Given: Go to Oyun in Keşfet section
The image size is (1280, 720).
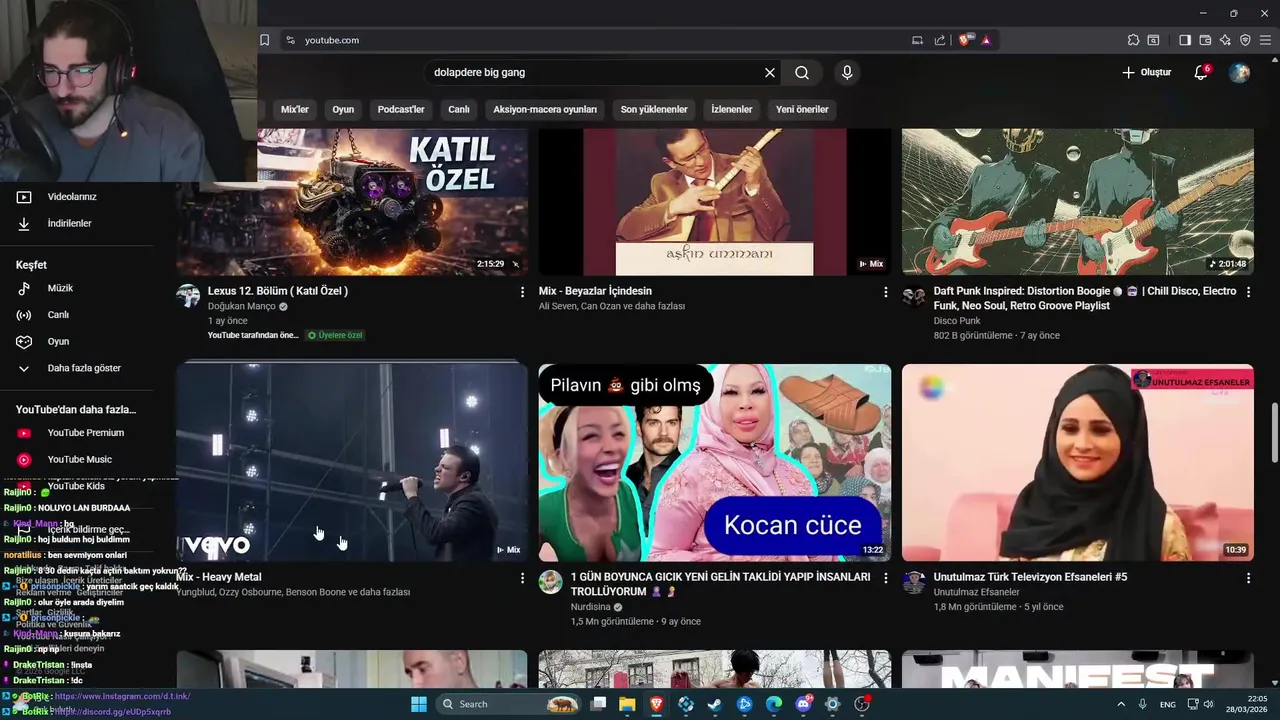Looking at the screenshot, I should pyautogui.click(x=58, y=342).
